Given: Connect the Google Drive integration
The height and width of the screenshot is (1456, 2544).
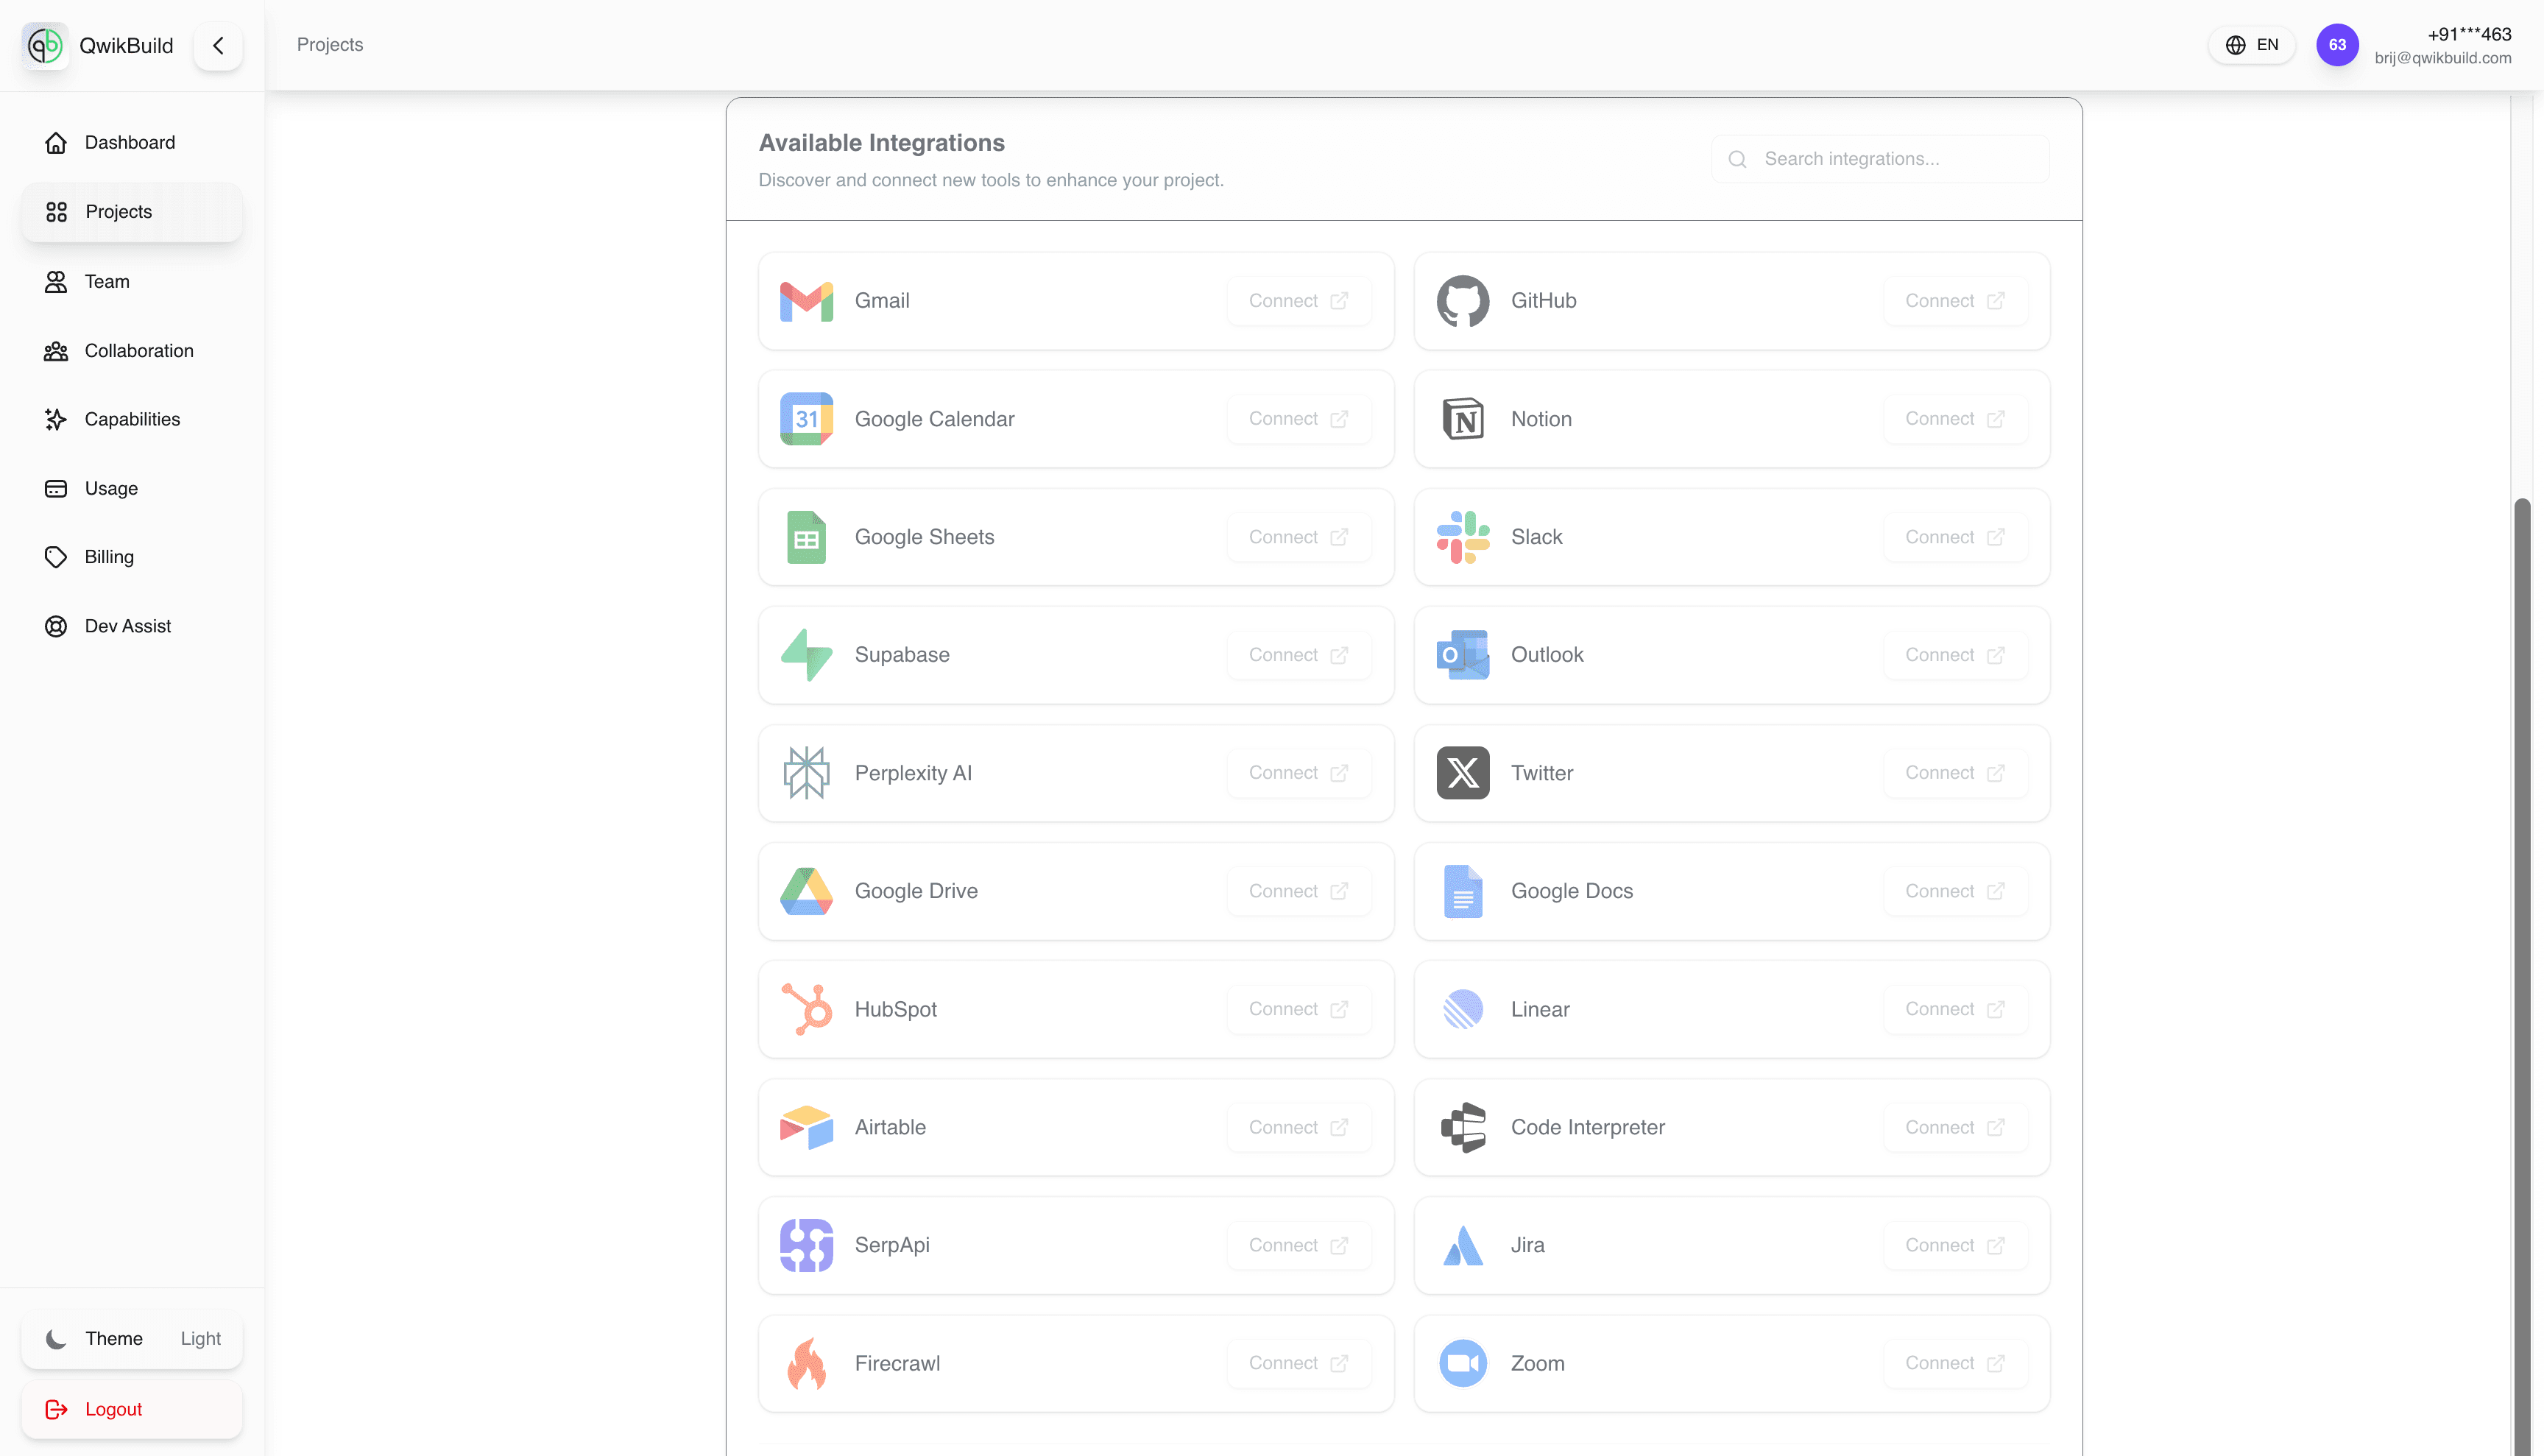Looking at the screenshot, I should pos(1298,891).
